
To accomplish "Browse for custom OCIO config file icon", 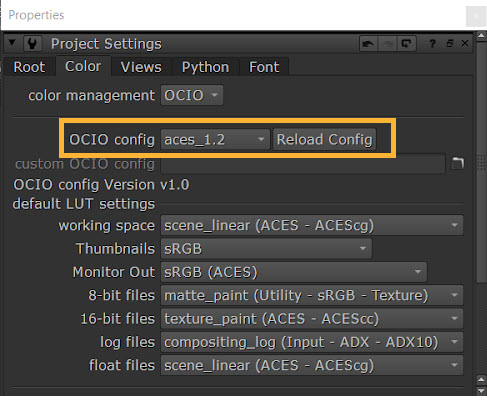I will [458, 163].
